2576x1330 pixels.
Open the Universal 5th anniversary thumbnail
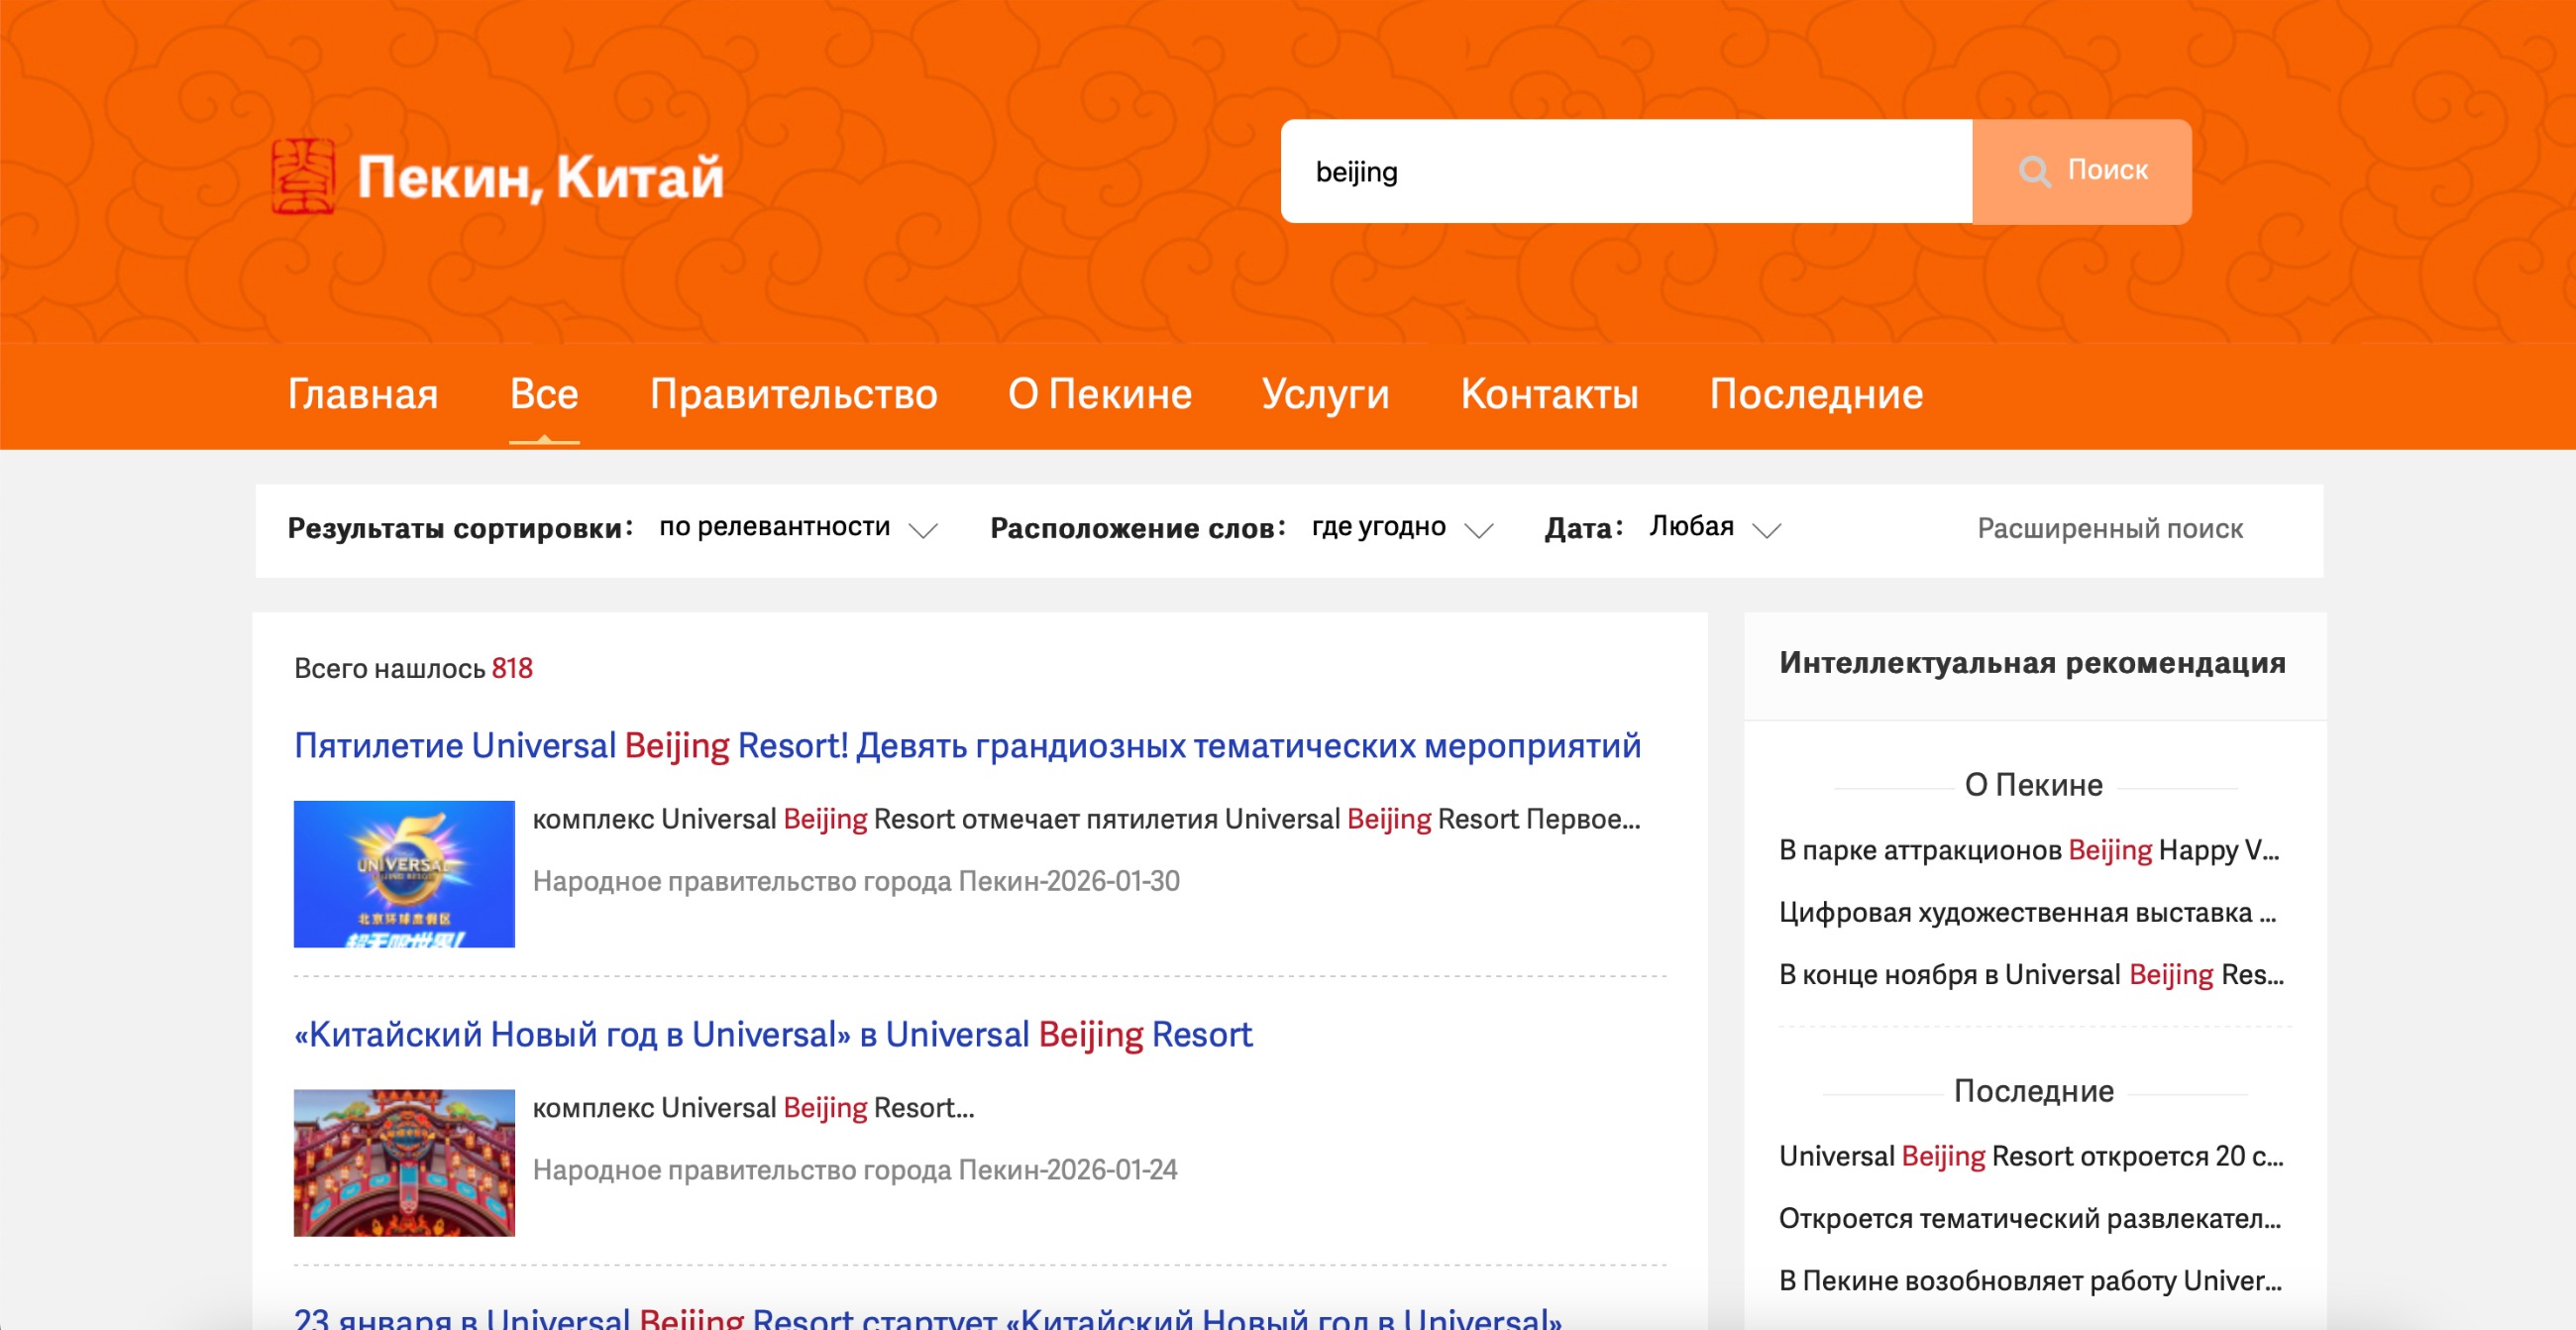click(x=404, y=874)
